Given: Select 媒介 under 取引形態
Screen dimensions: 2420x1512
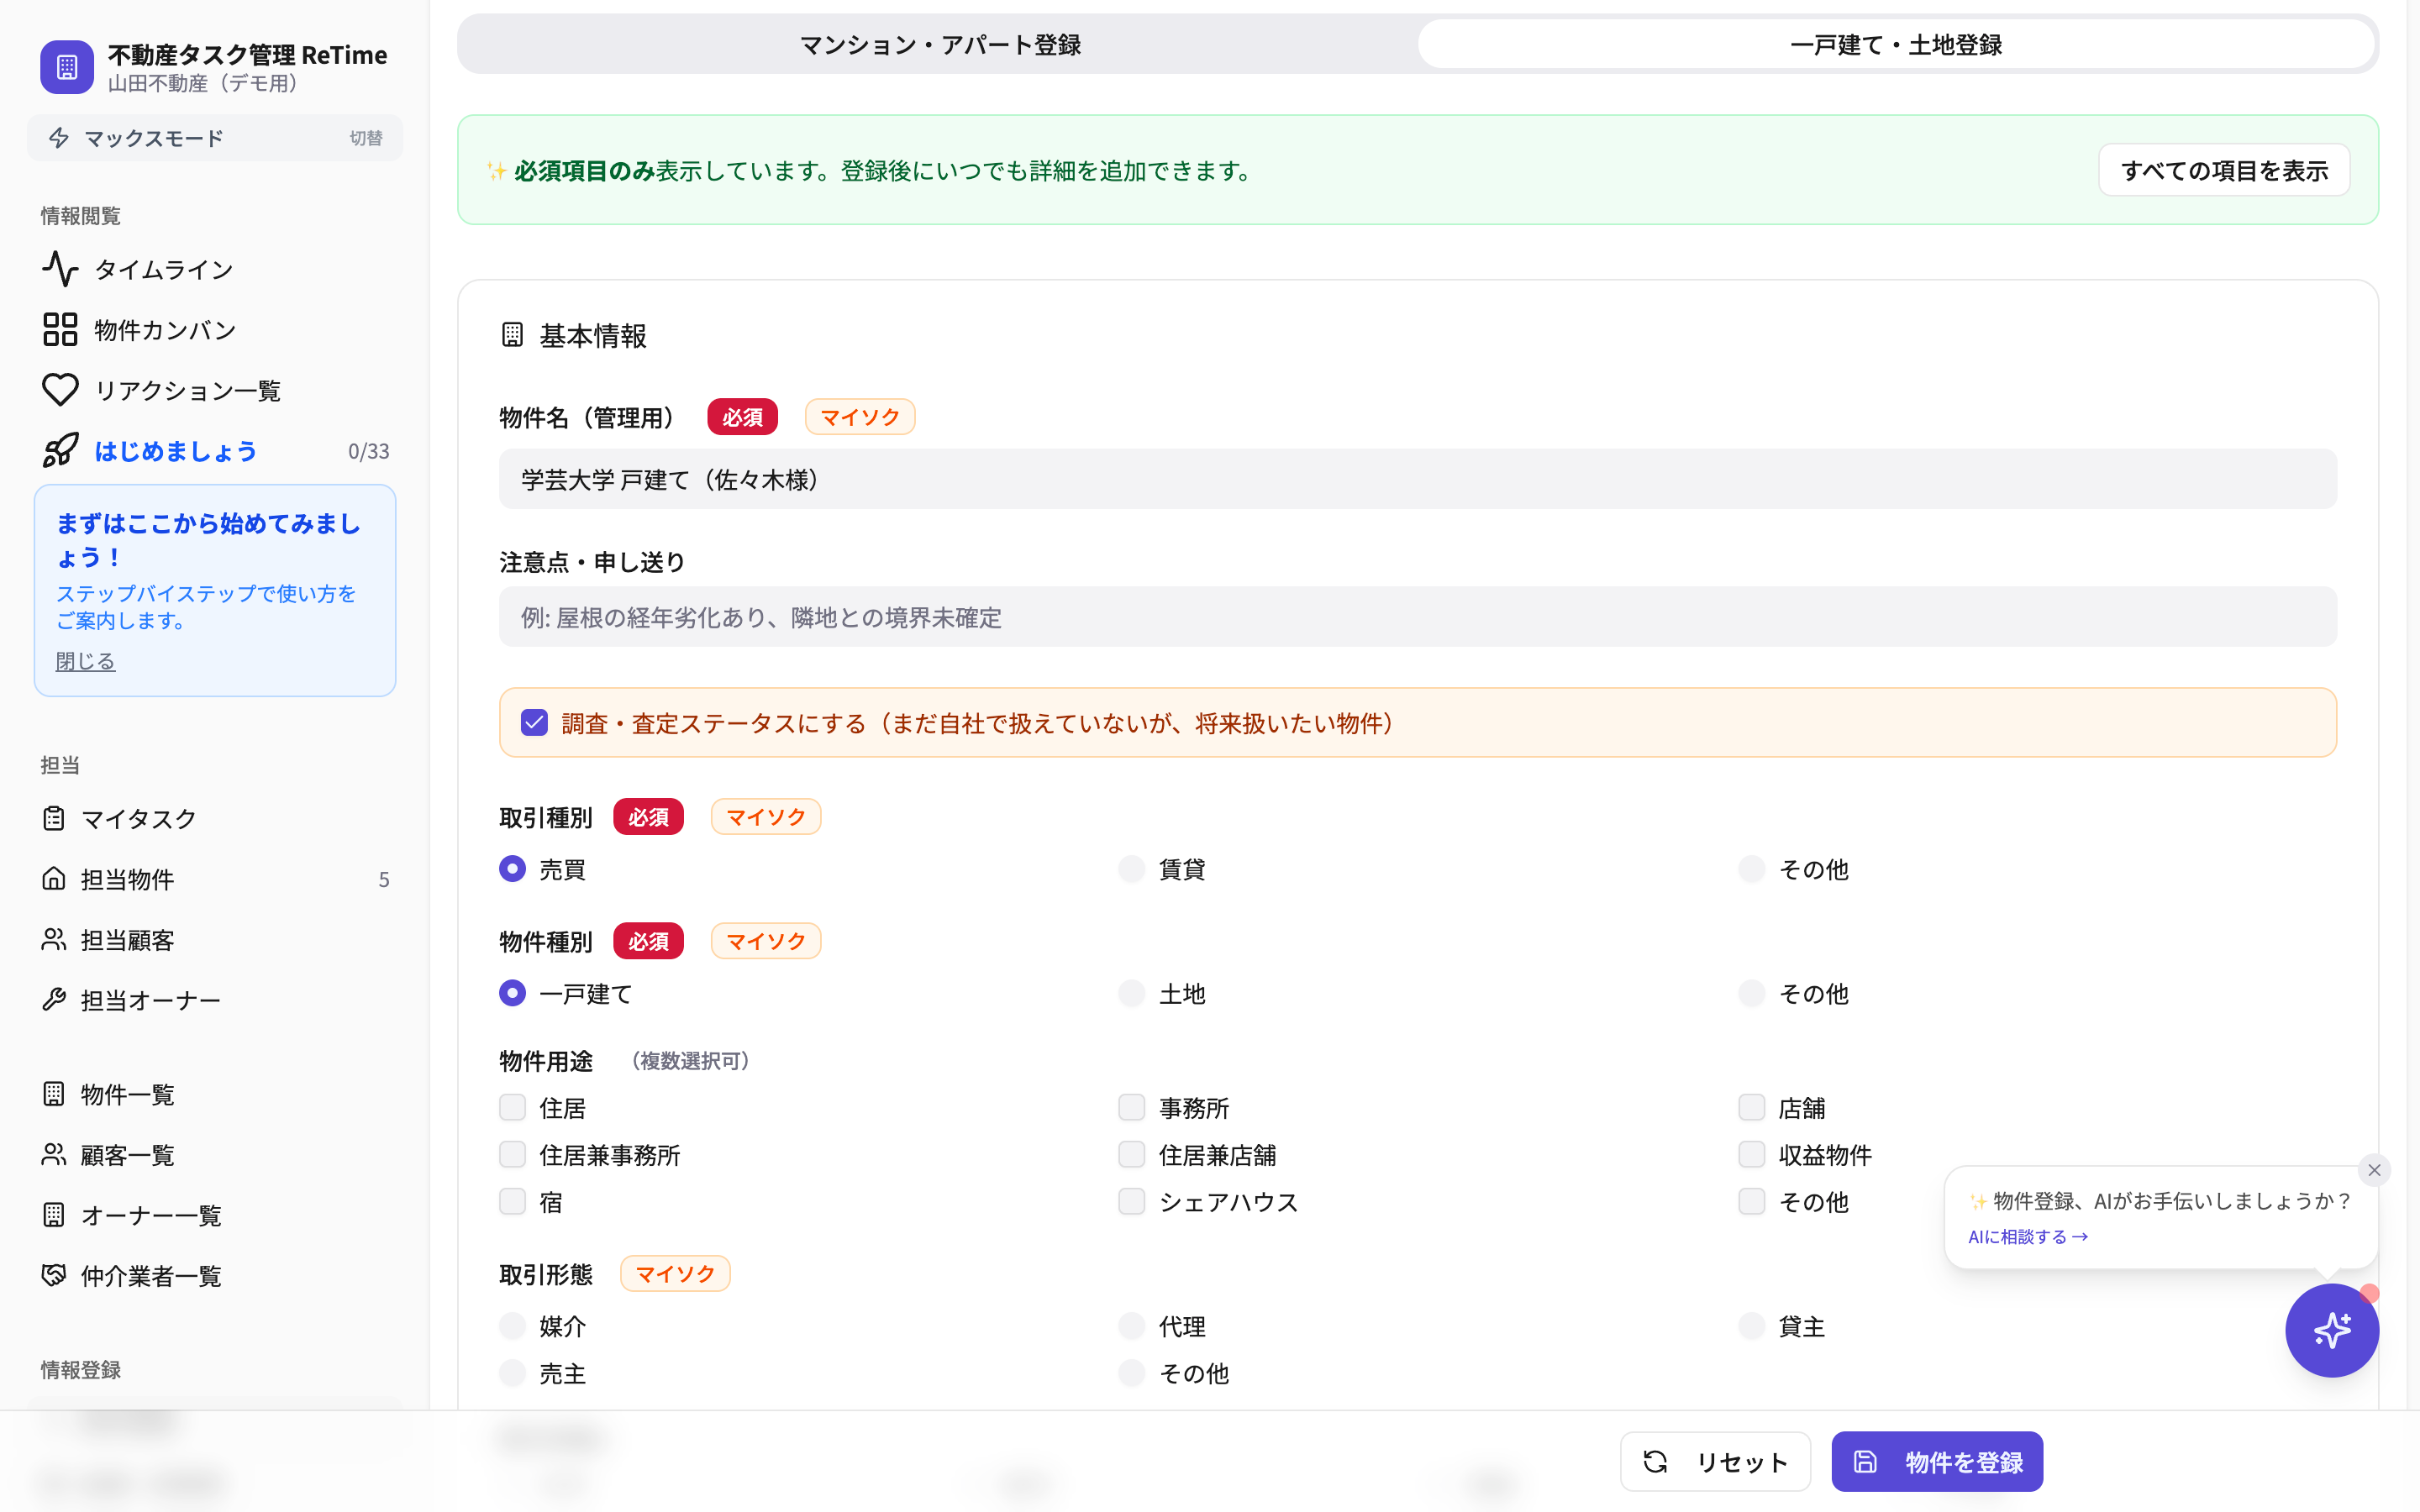Looking at the screenshot, I should 512,1326.
